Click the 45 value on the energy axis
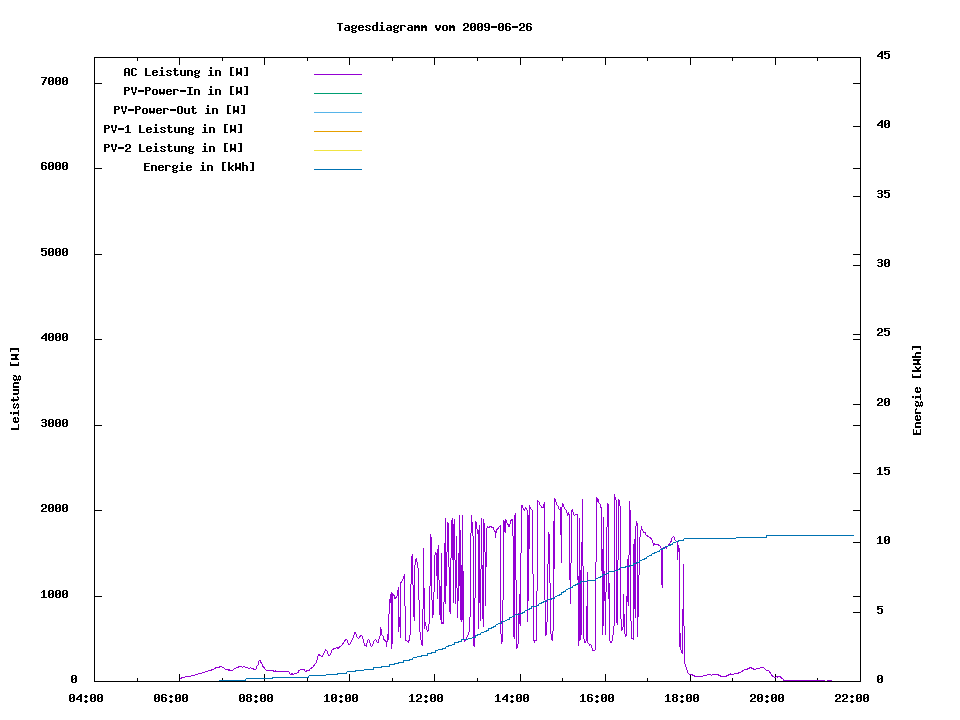This screenshot has height=720, width=960. click(883, 55)
